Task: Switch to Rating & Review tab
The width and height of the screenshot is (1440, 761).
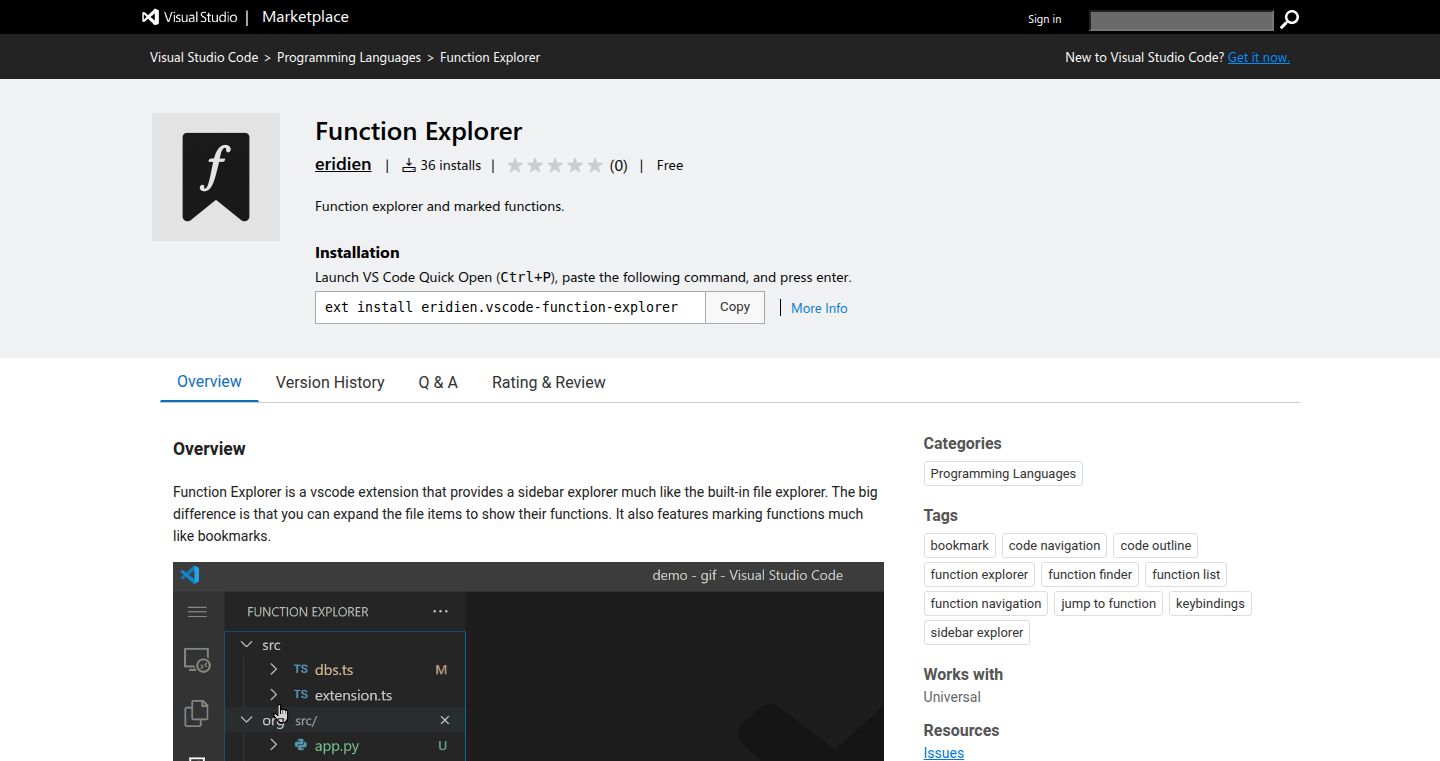Action: (549, 382)
